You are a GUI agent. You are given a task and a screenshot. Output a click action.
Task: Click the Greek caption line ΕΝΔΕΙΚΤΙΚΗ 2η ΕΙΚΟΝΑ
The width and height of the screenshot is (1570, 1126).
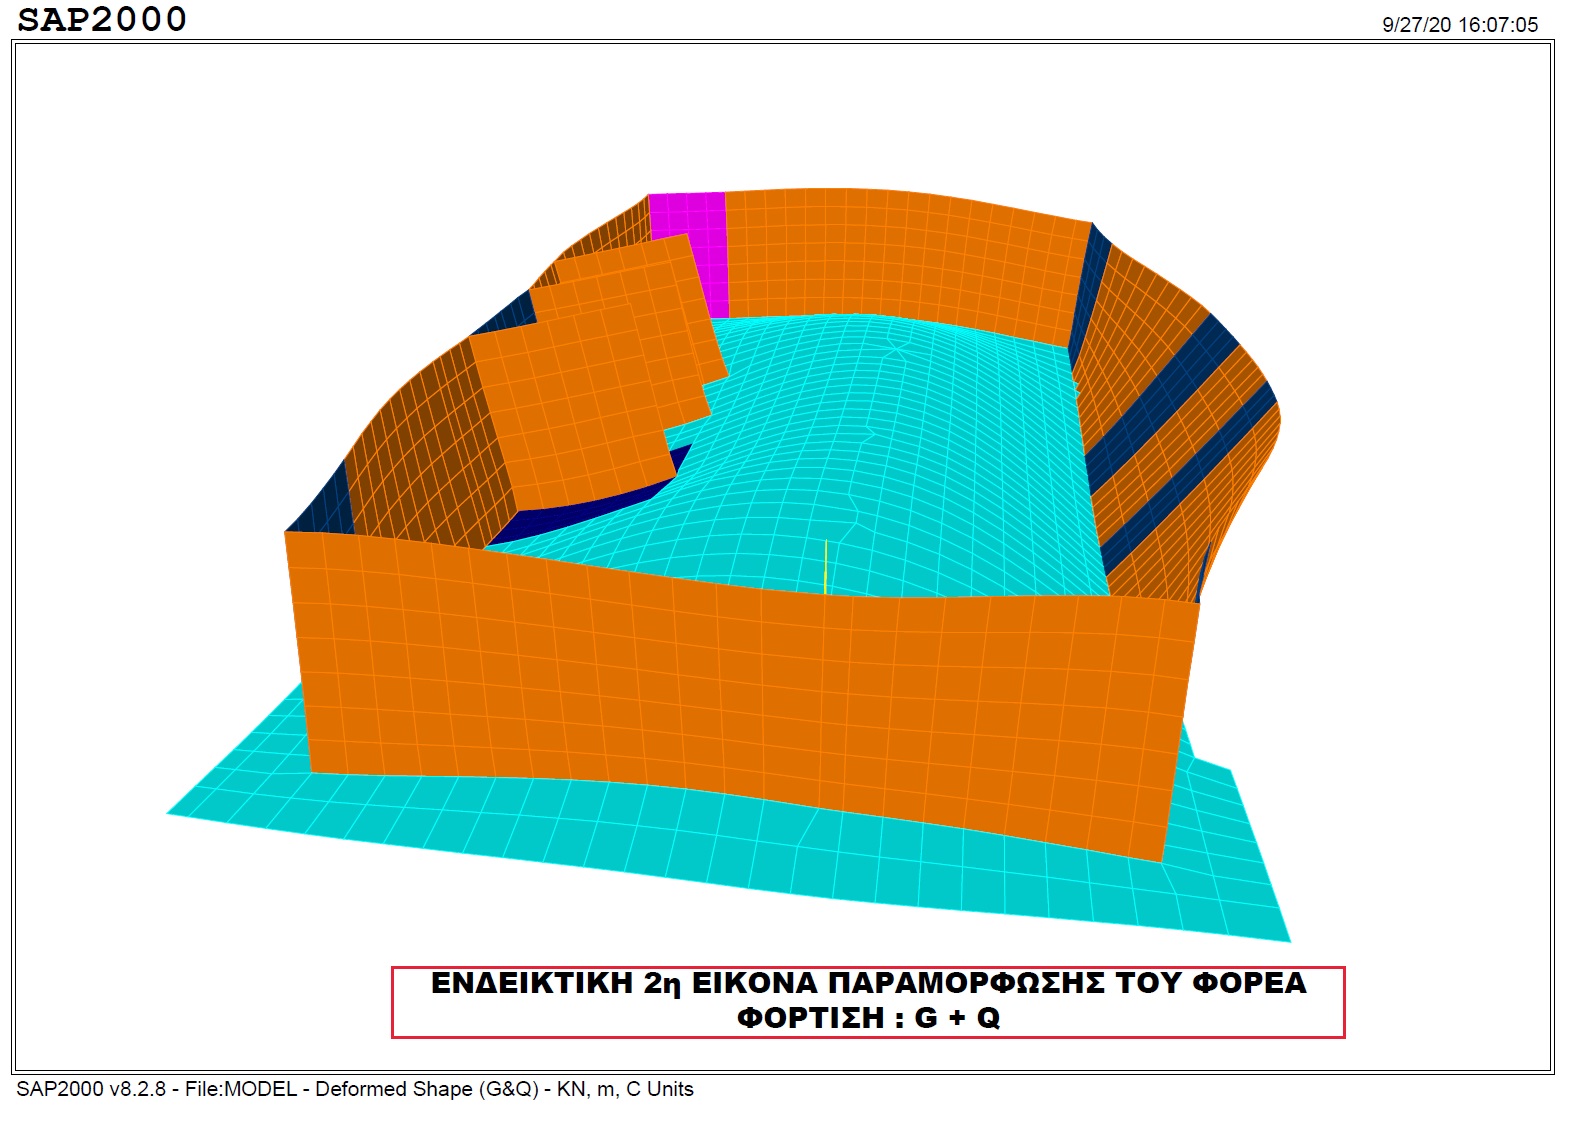(x=867, y=984)
